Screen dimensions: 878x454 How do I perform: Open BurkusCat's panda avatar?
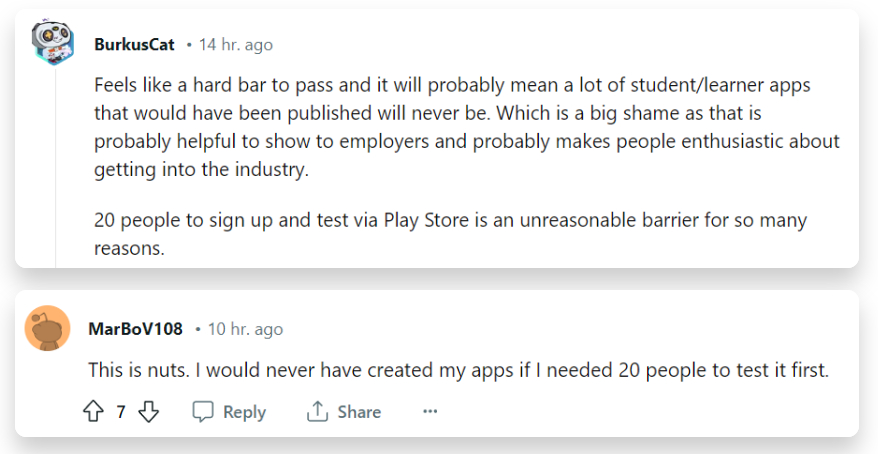(x=52, y=43)
